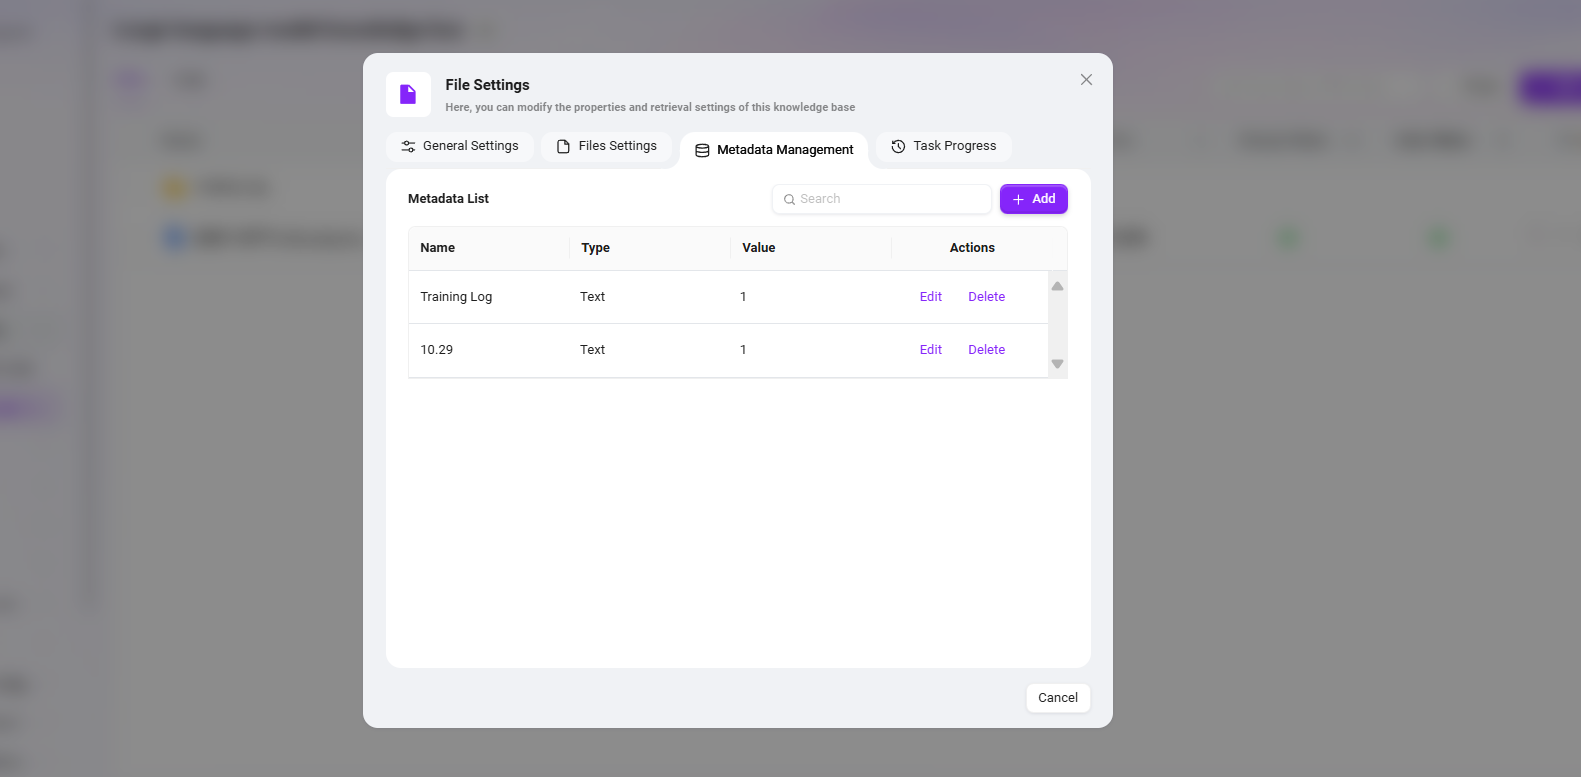Select the 10.29 name cell
The width and height of the screenshot is (1581, 777).
click(x=437, y=350)
